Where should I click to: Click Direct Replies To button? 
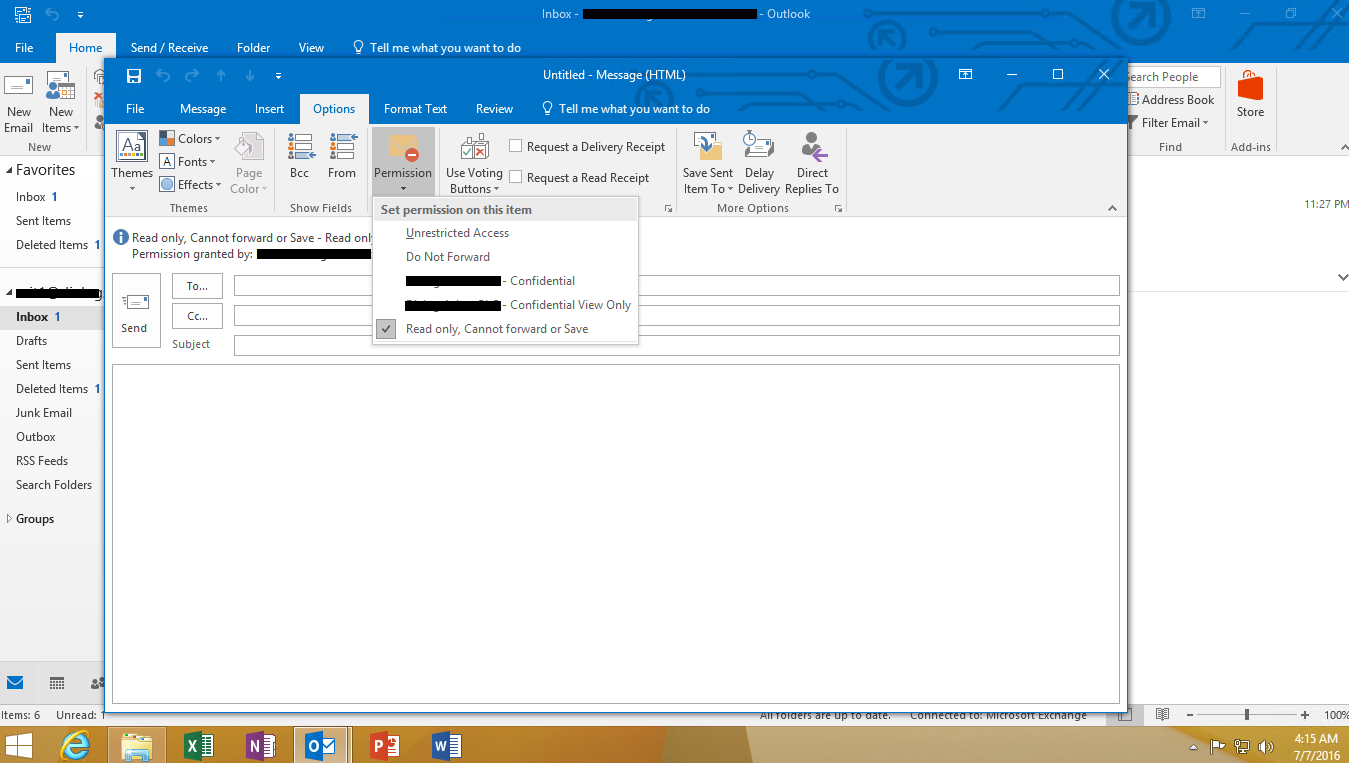812,164
